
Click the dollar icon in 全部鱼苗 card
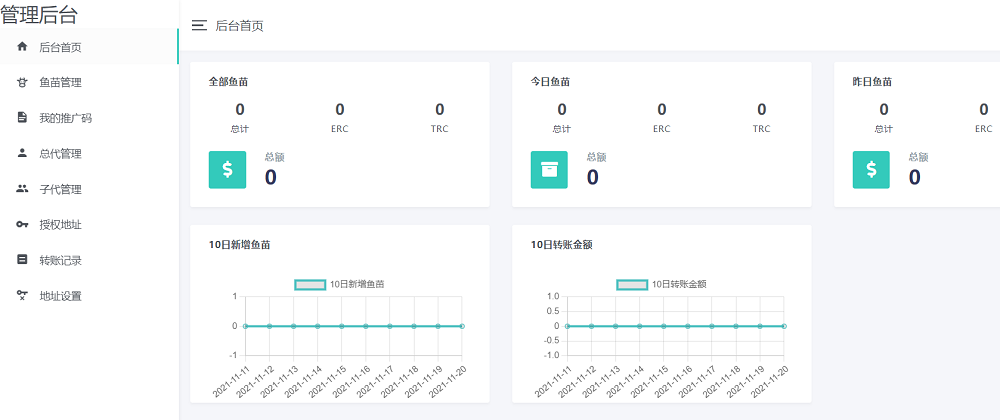tap(227, 170)
